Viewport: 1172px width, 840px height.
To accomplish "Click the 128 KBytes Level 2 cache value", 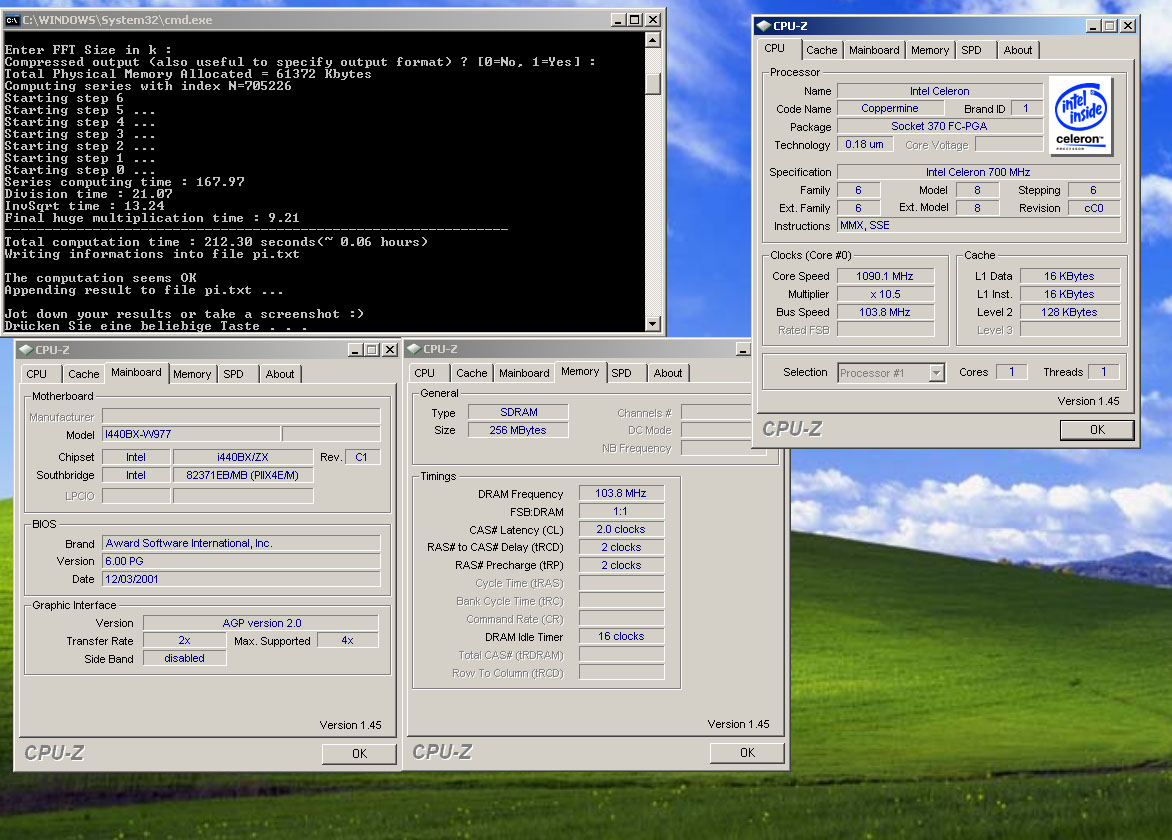I will pyautogui.click(x=1070, y=312).
